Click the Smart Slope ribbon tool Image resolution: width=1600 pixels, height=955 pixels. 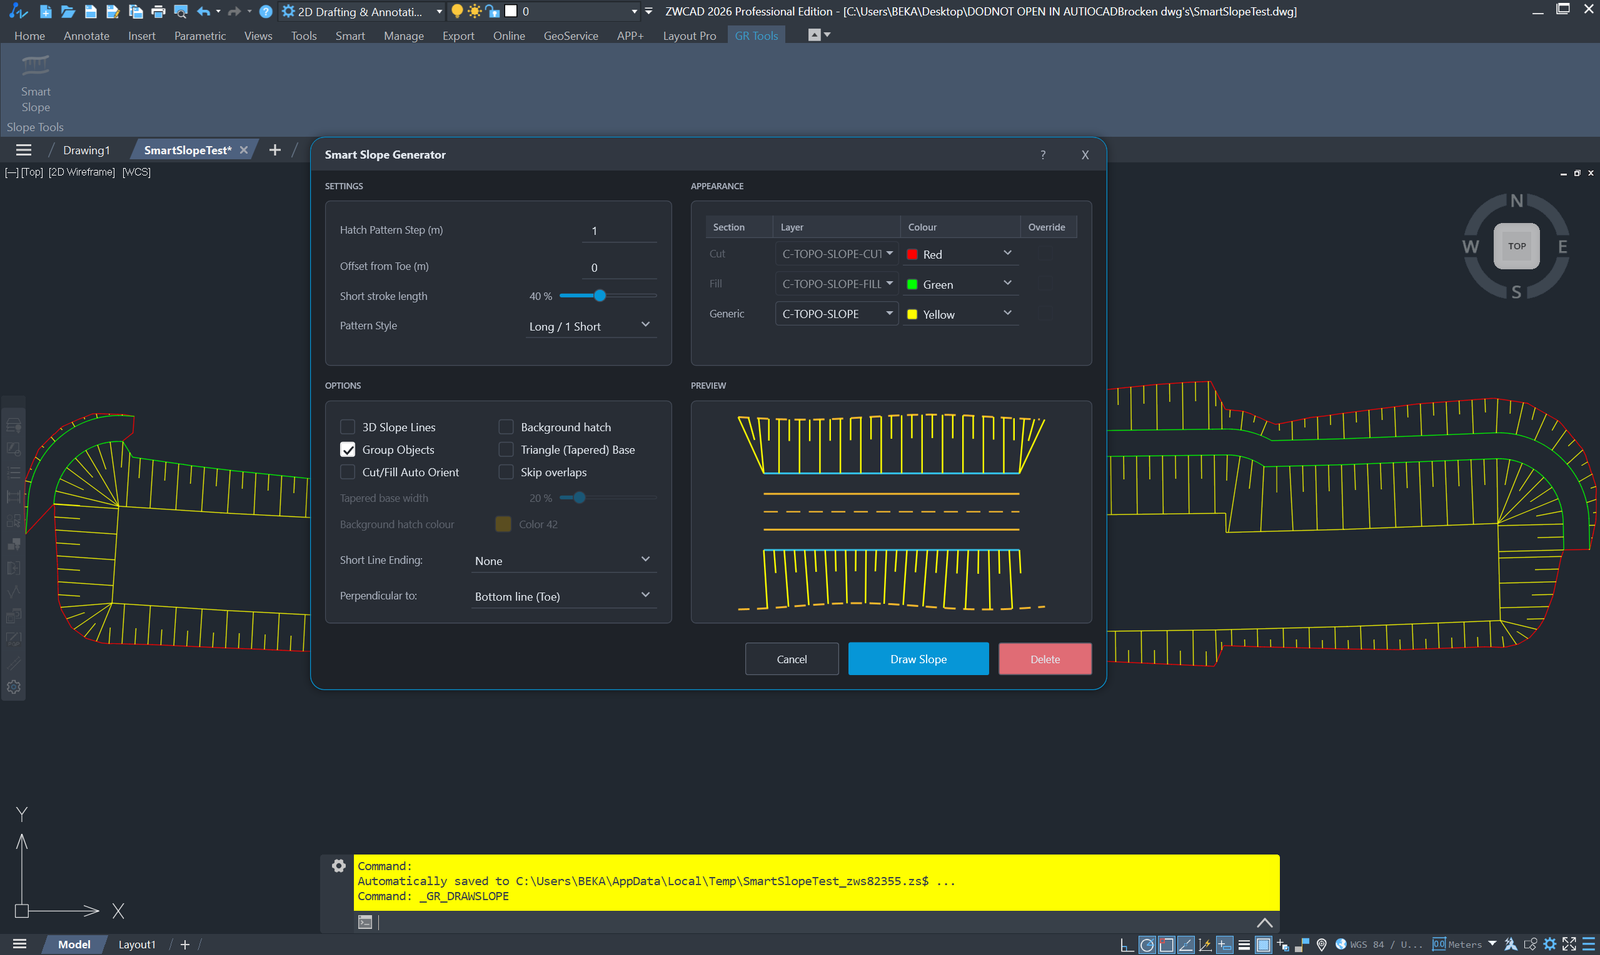pyautogui.click(x=36, y=84)
